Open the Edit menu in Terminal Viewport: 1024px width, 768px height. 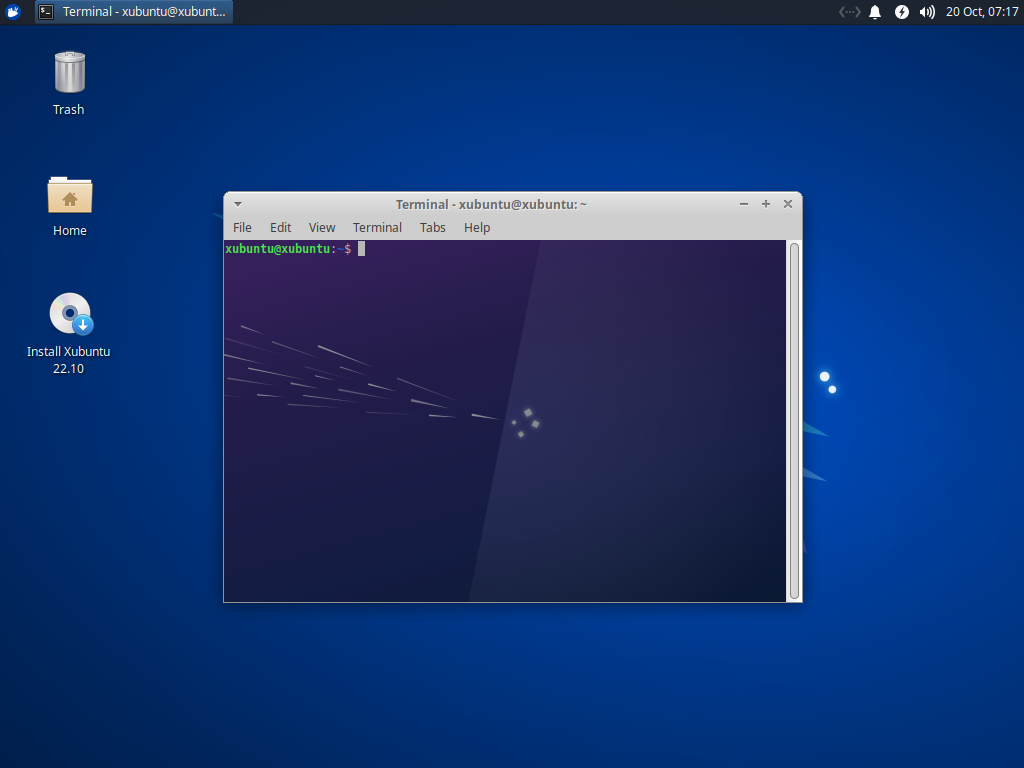pyautogui.click(x=280, y=227)
